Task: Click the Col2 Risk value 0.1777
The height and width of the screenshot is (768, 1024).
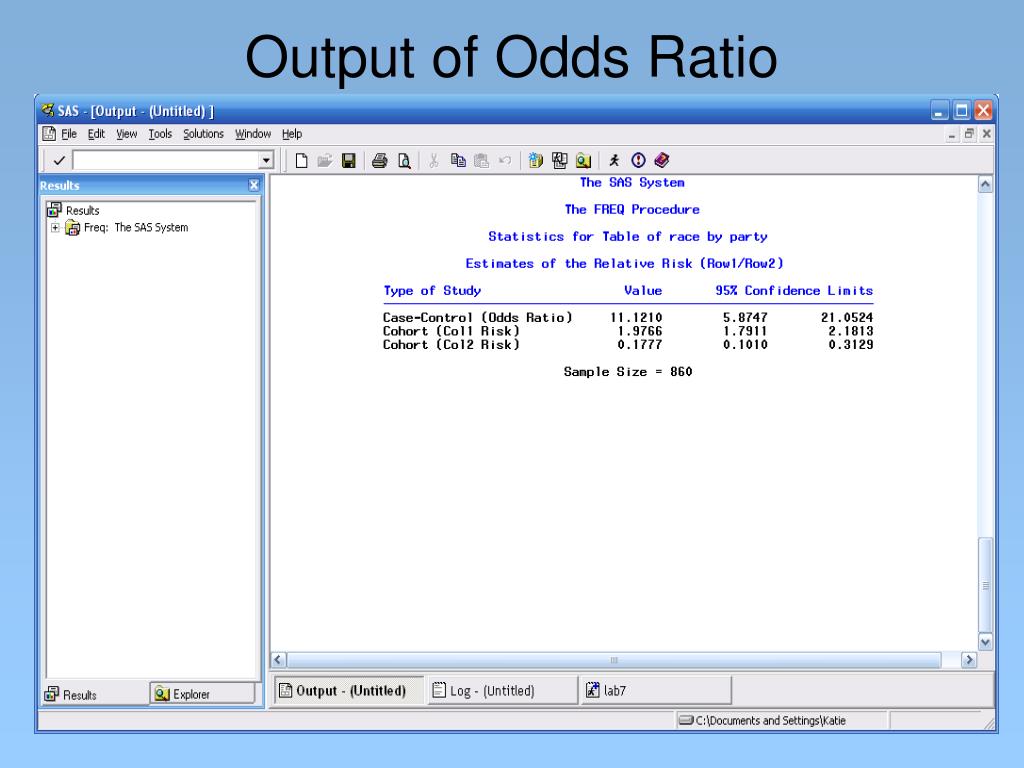Action: (x=640, y=345)
